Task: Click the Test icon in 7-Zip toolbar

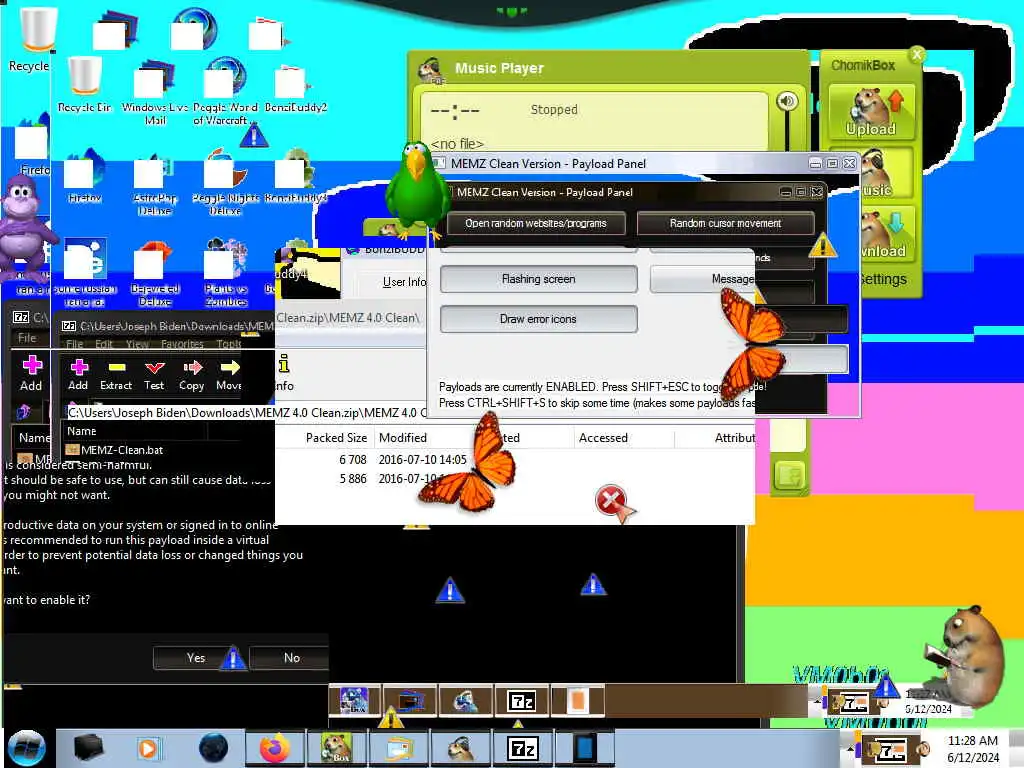Action: pyautogui.click(x=154, y=375)
